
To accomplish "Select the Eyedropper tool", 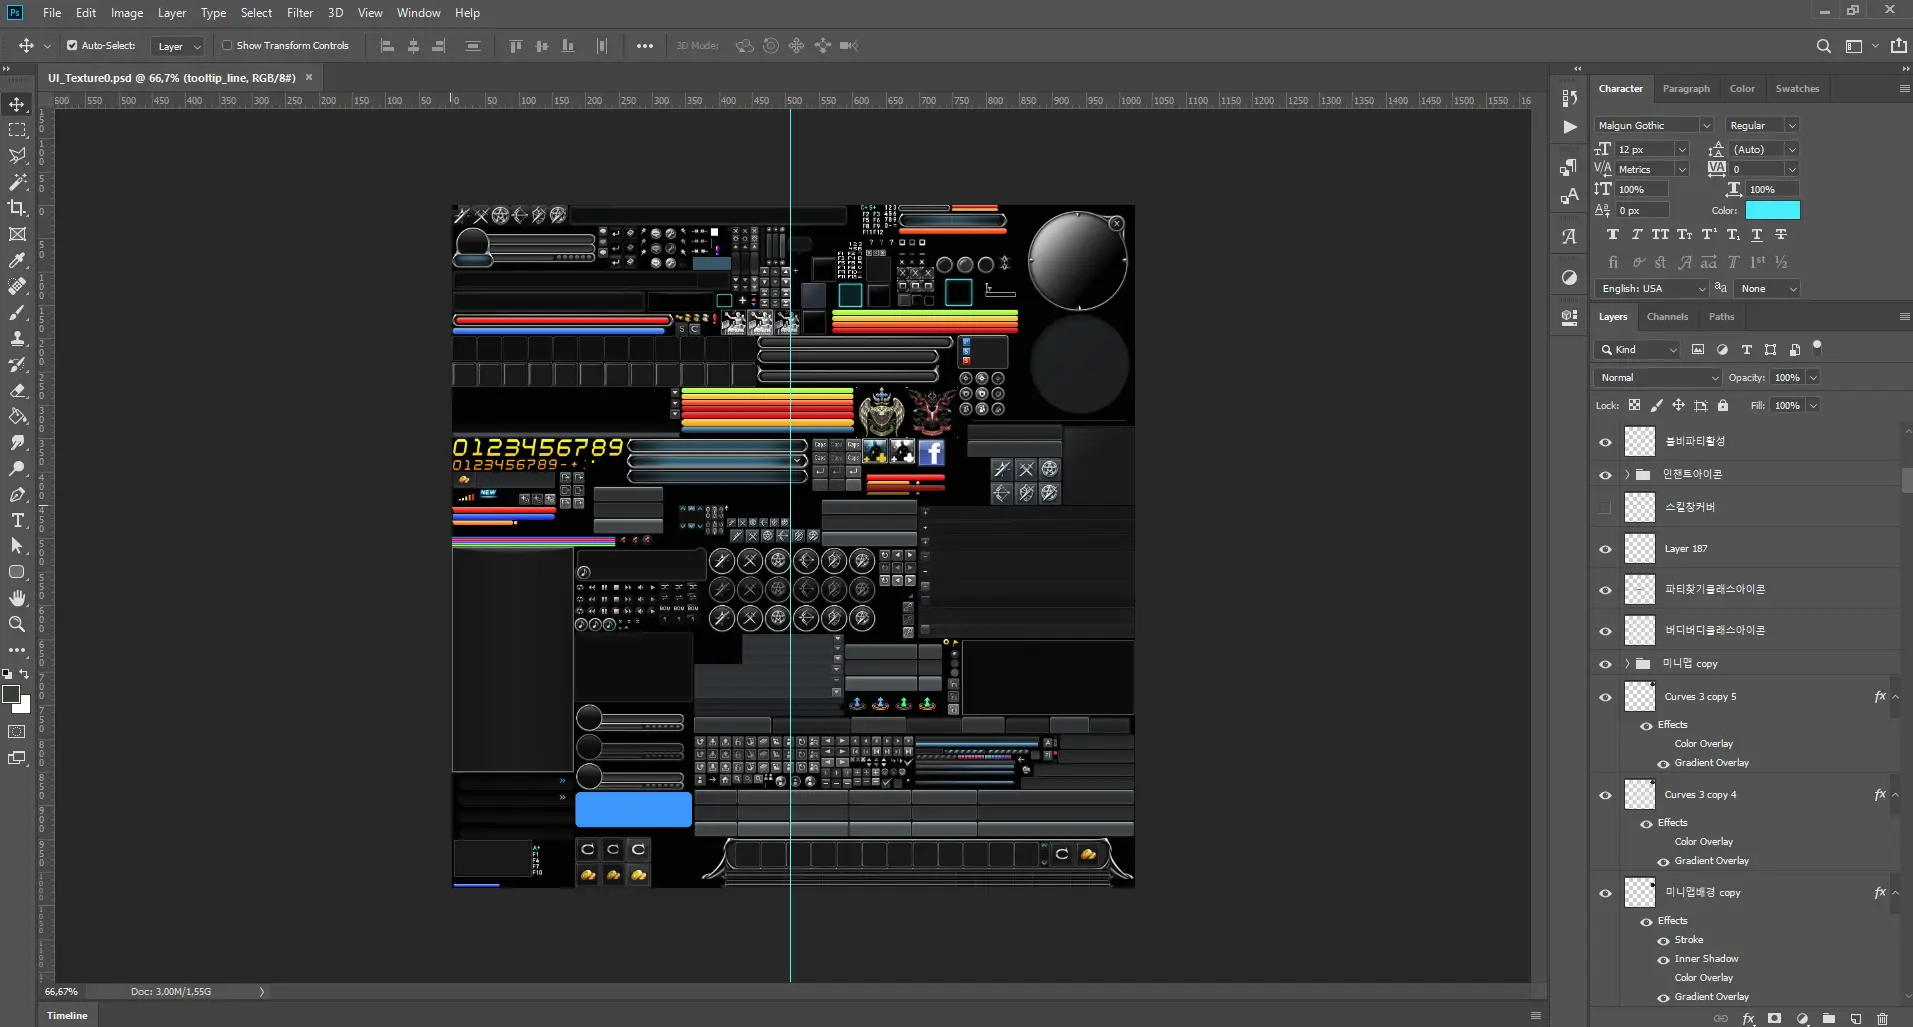I will point(17,260).
